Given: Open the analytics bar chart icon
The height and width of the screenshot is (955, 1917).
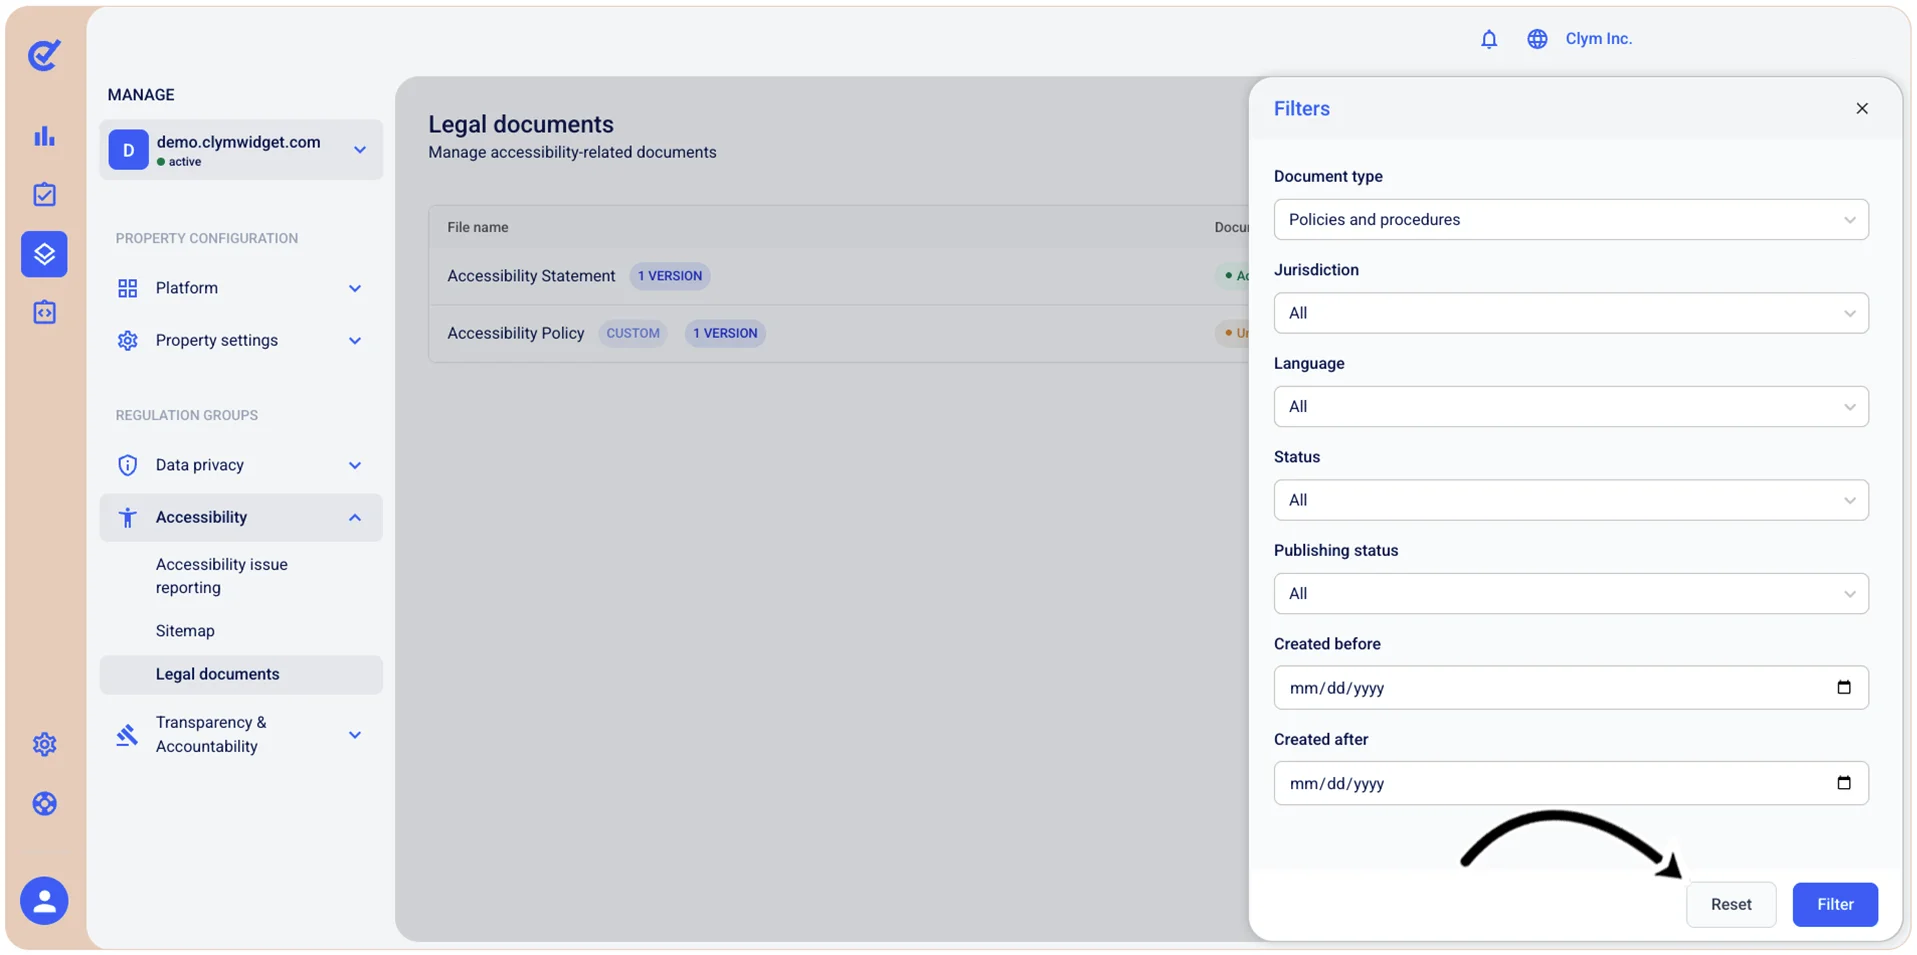Looking at the screenshot, I should 44,136.
